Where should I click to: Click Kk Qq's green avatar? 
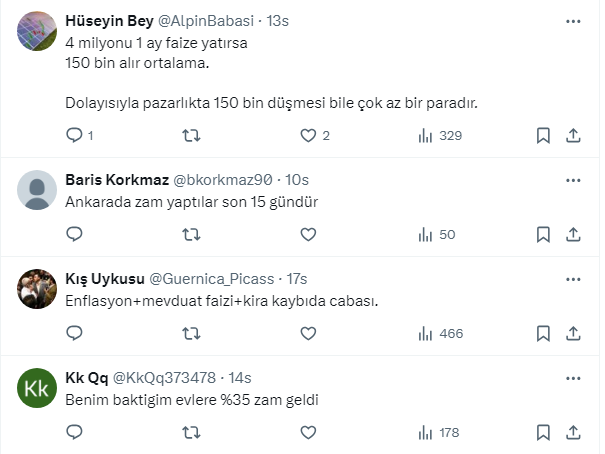(38, 388)
